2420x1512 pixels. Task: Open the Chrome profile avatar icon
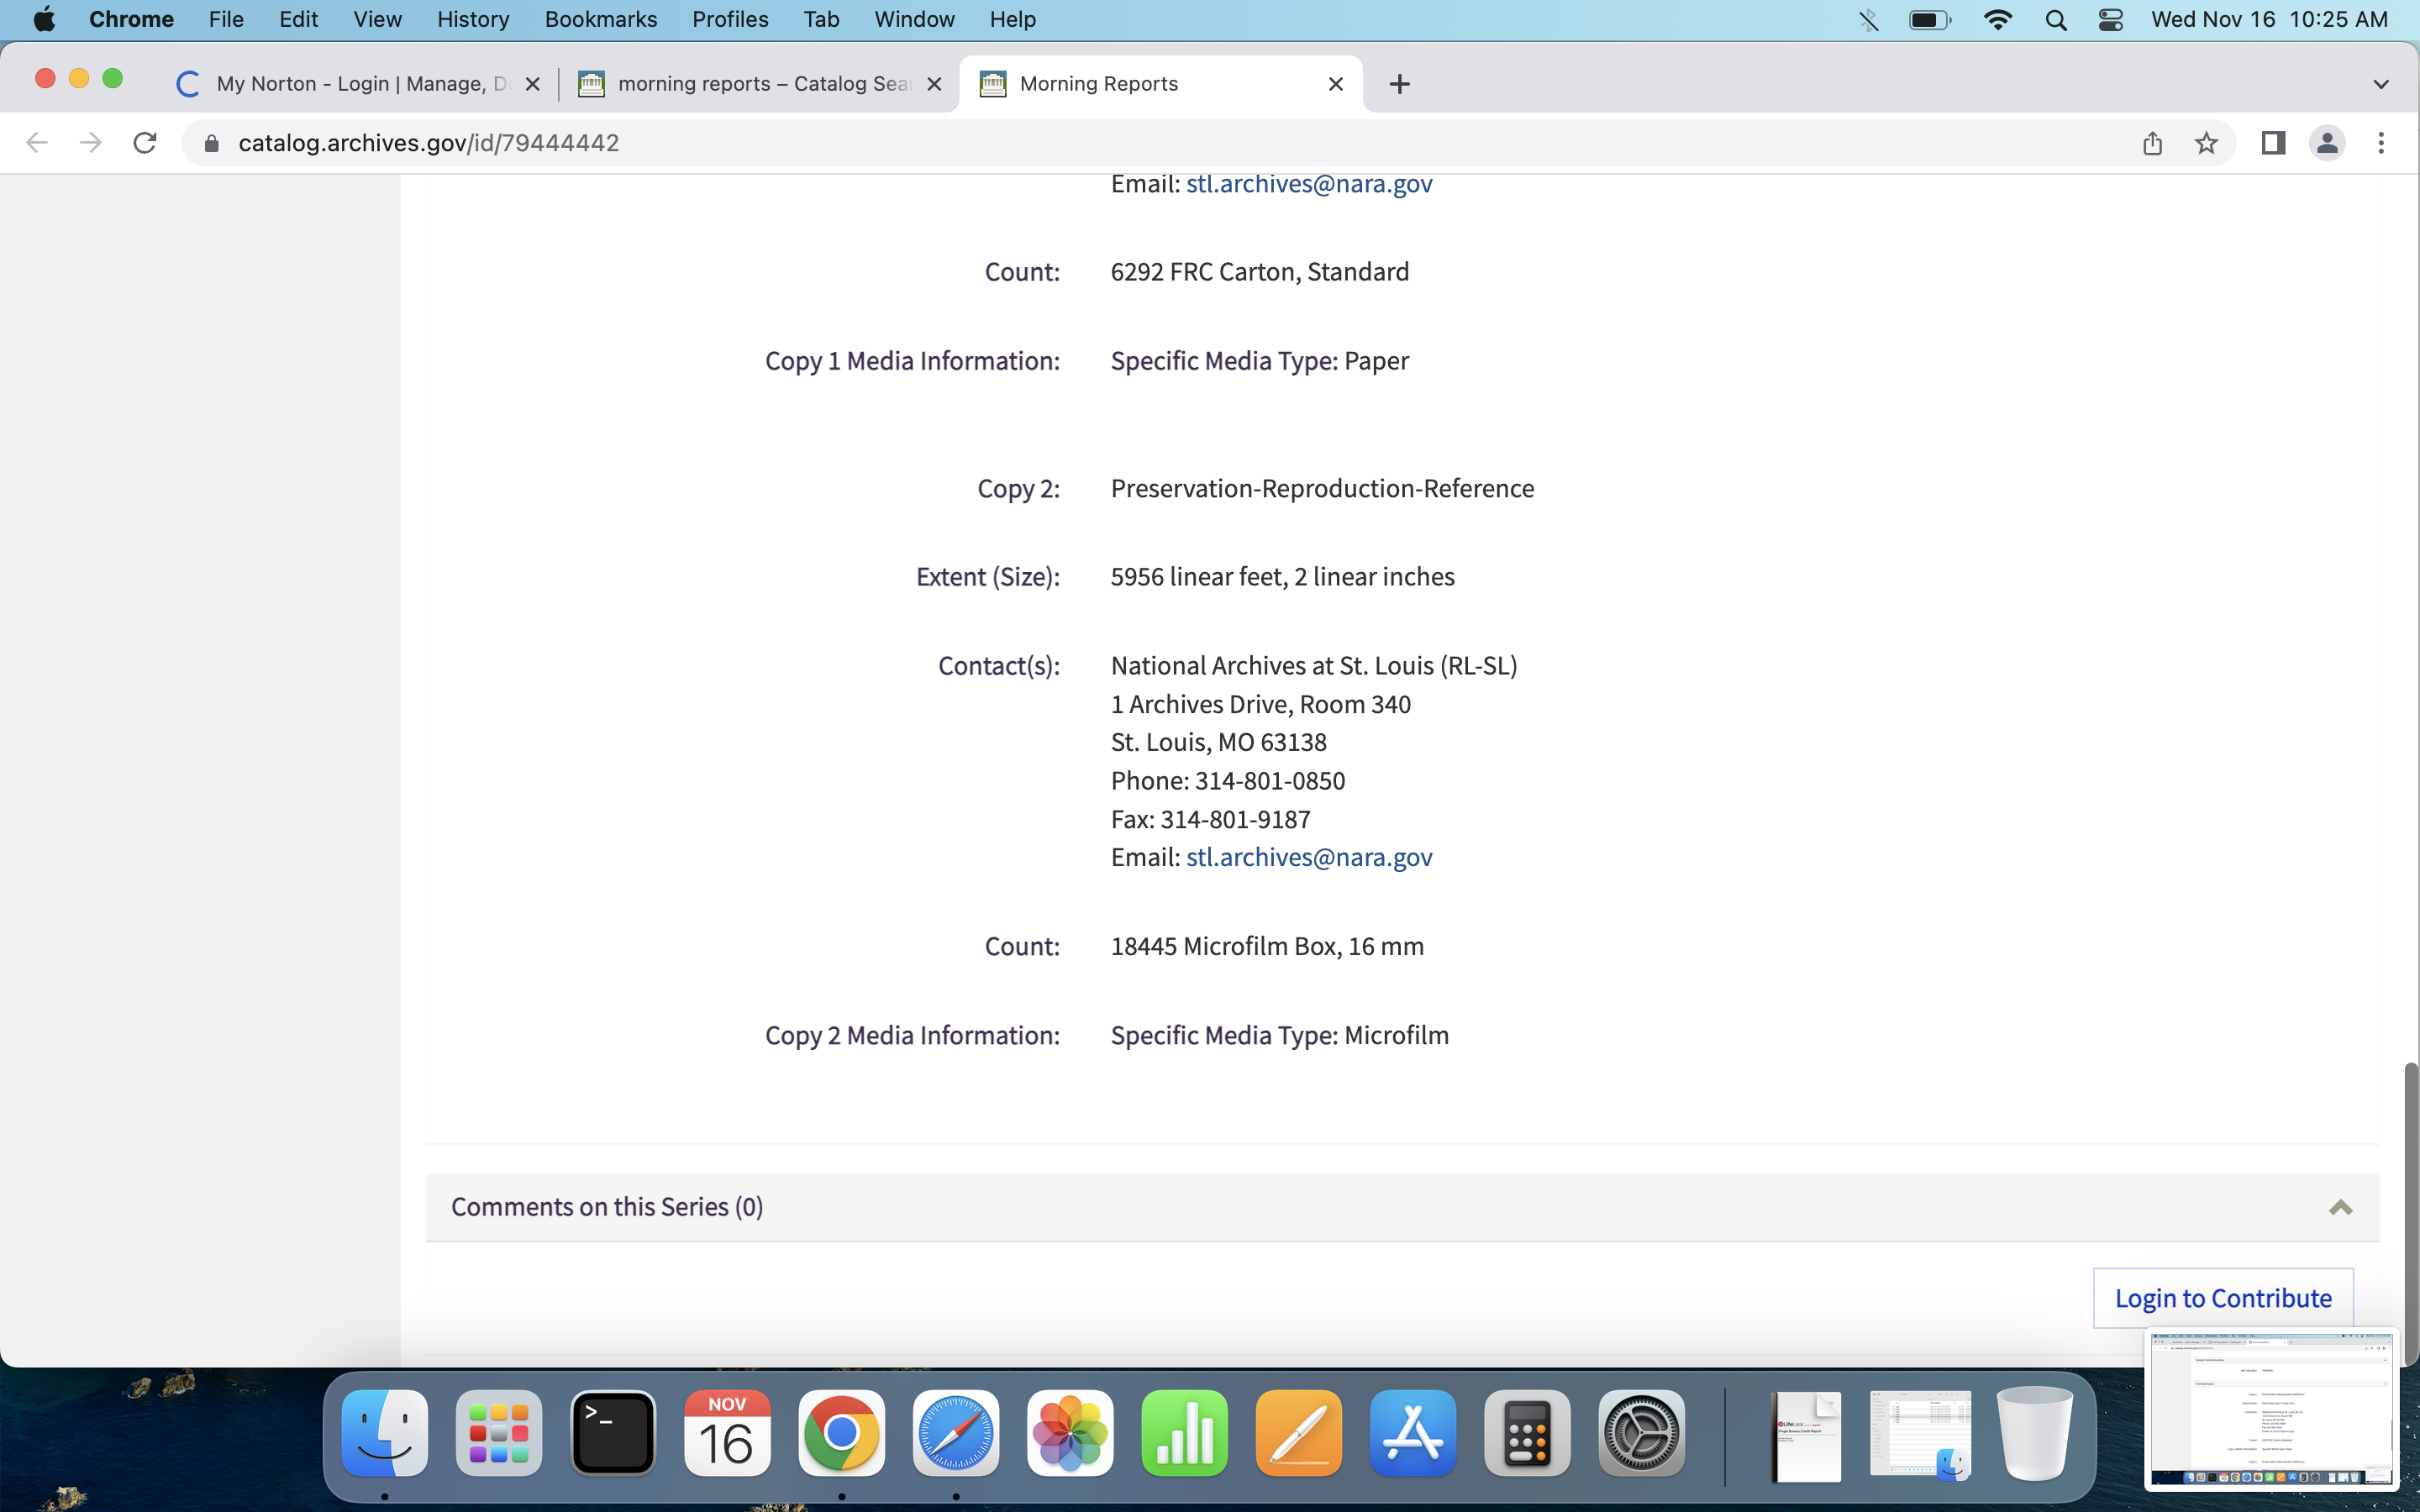point(2327,143)
